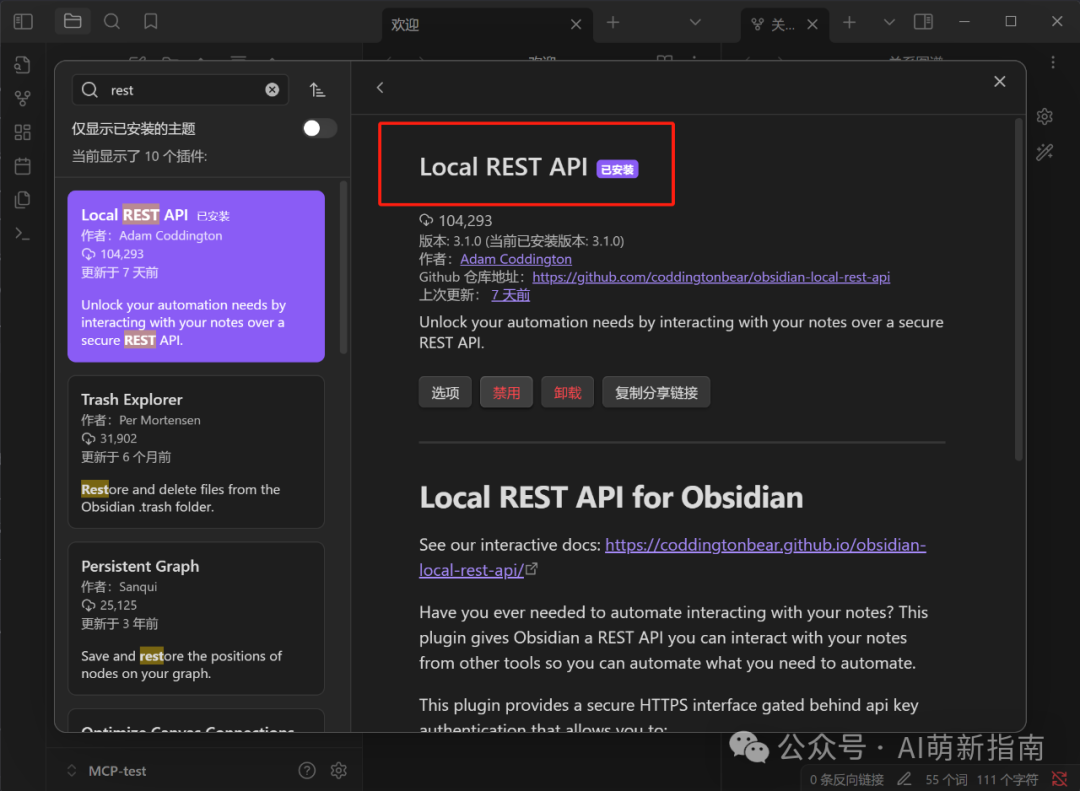Open vault settings gear icon
The height and width of the screenshot is (791, 1080).
(x=339, y=770)
